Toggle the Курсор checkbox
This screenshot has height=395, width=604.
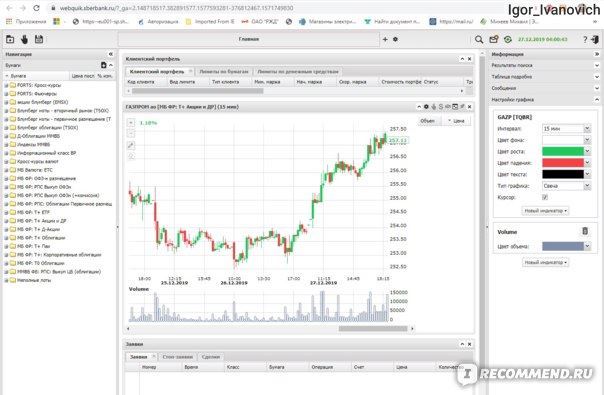tap(545, 197)
